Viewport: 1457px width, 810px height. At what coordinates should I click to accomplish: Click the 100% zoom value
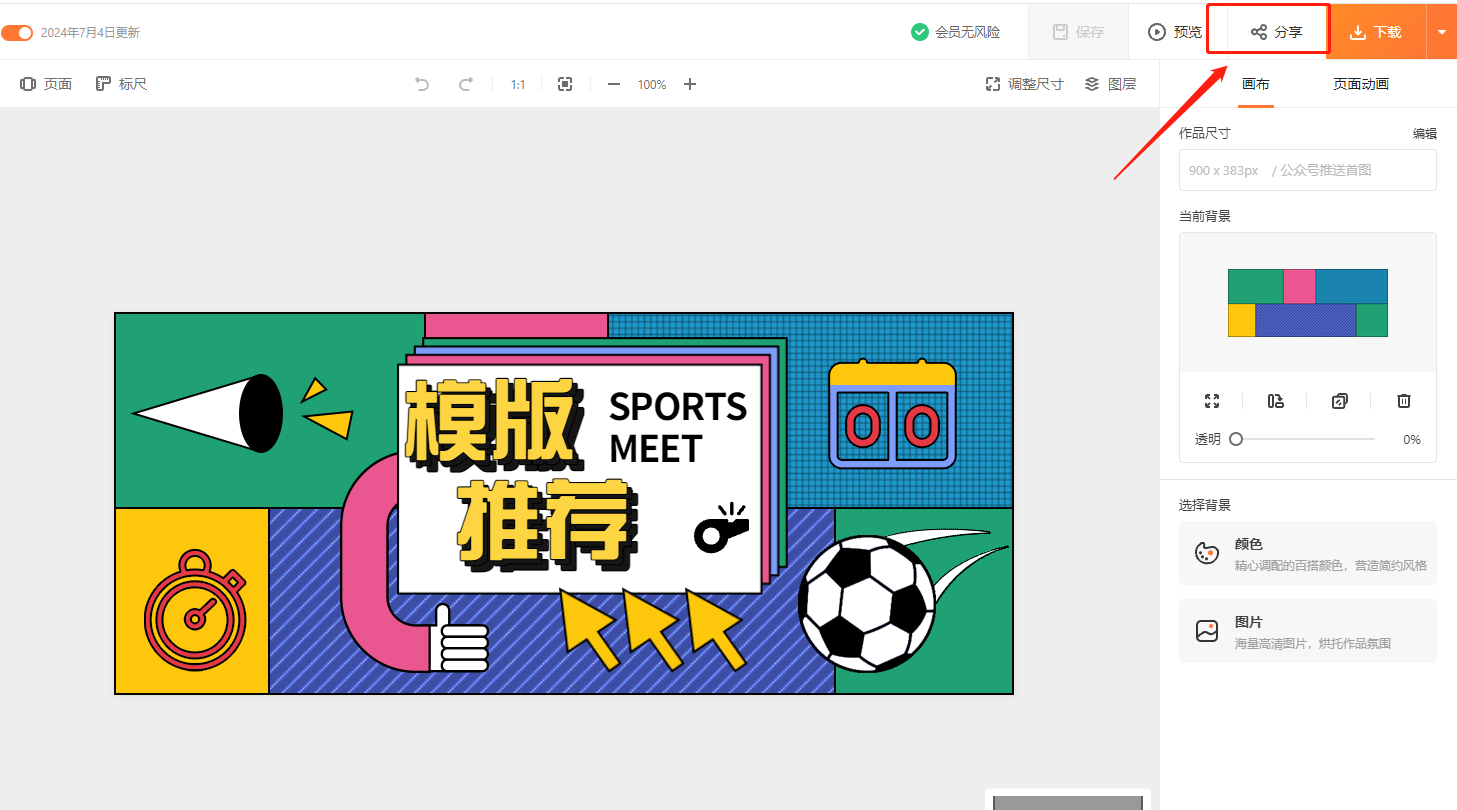tap(652, 85)
